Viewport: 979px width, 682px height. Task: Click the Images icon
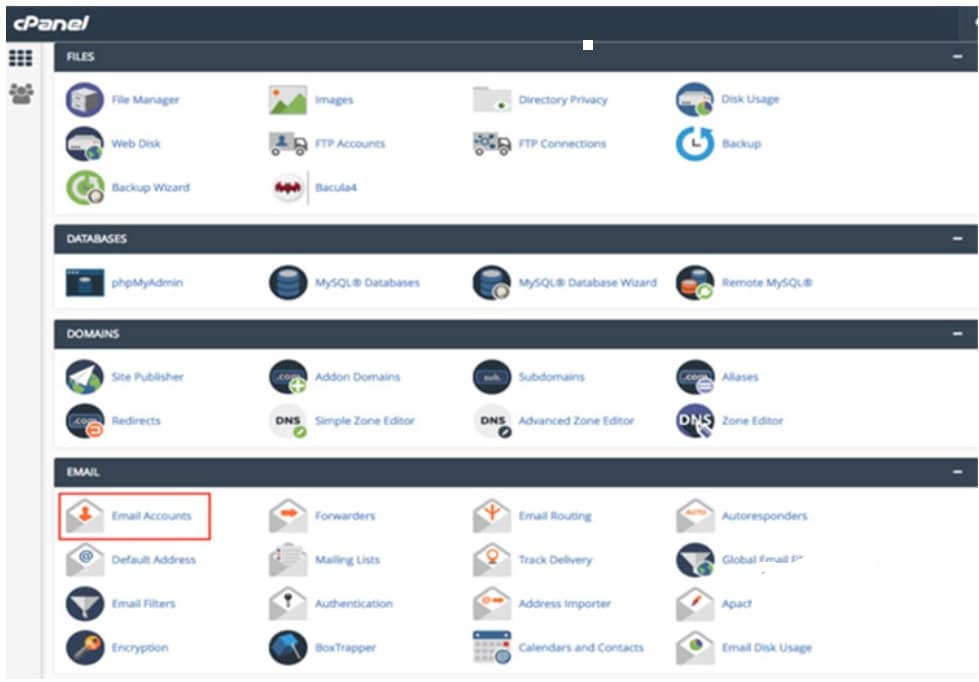point(288,100)
